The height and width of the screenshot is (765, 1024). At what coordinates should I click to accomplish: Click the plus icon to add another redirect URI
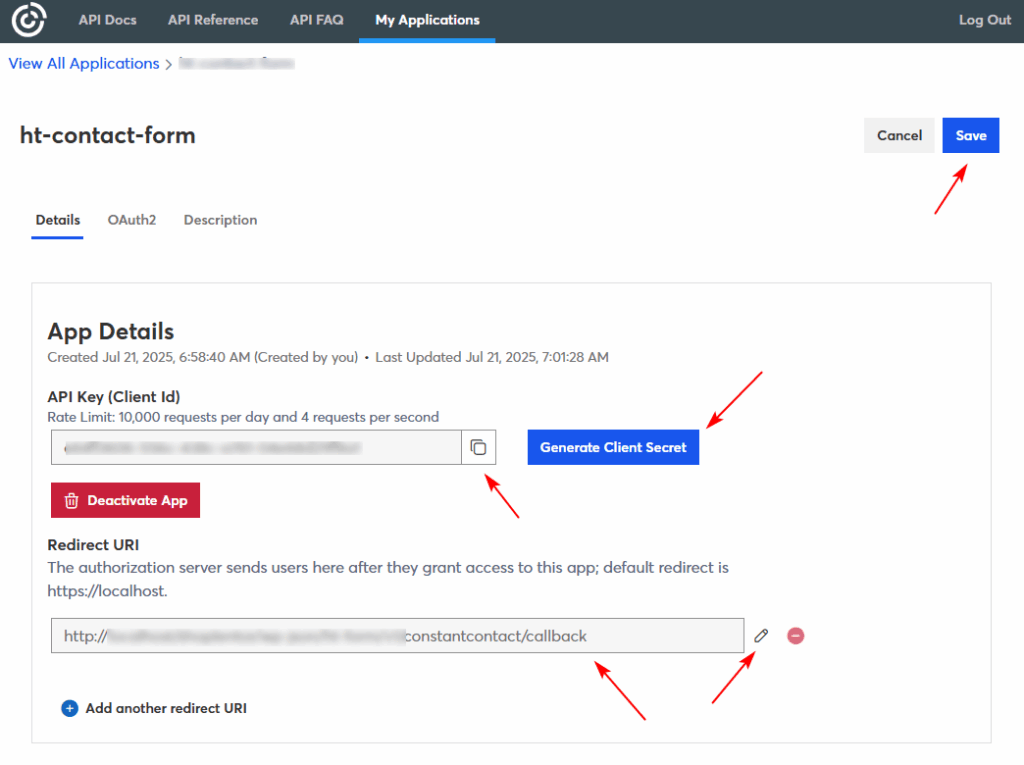click(70, 708)
